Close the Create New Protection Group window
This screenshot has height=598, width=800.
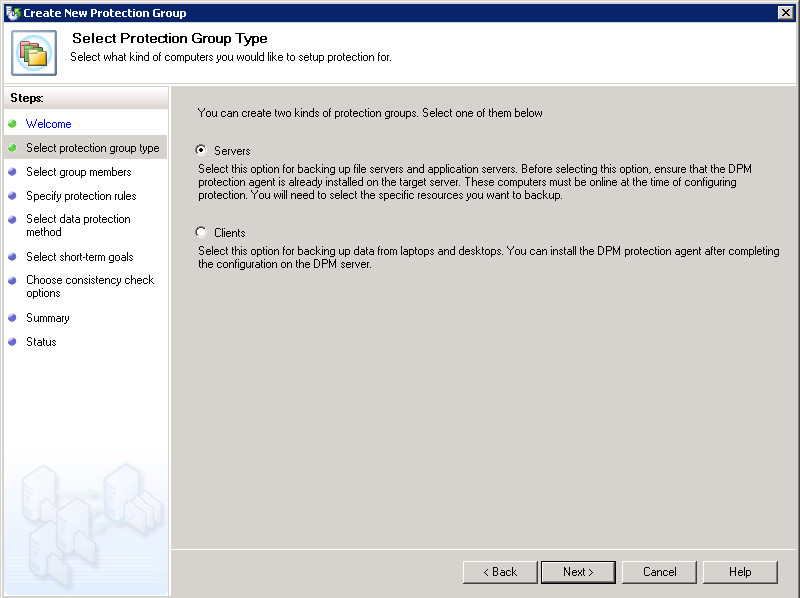pyautogui.click(x=786, y=13)
